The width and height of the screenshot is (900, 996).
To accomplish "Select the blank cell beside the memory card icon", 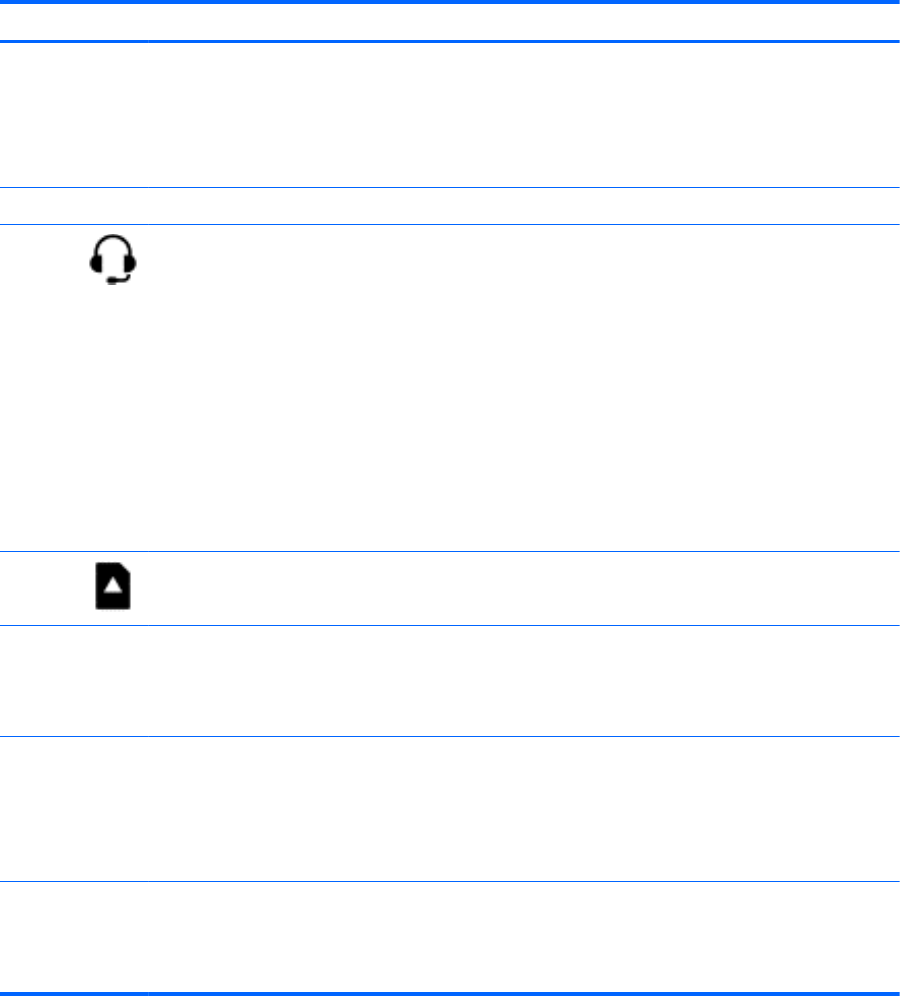I will tap(520, 588).
